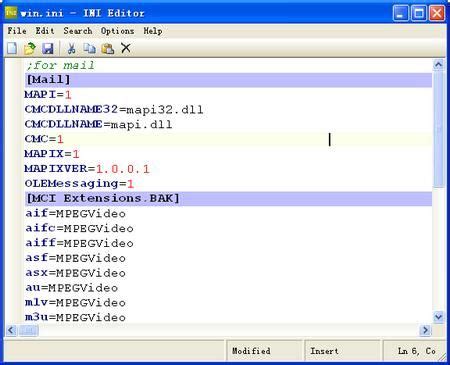The width and height of the screenshot is (450, 365).
Task: Click the Insert status bar indicator
Action: pyautogui.click(x=342, y=351)
